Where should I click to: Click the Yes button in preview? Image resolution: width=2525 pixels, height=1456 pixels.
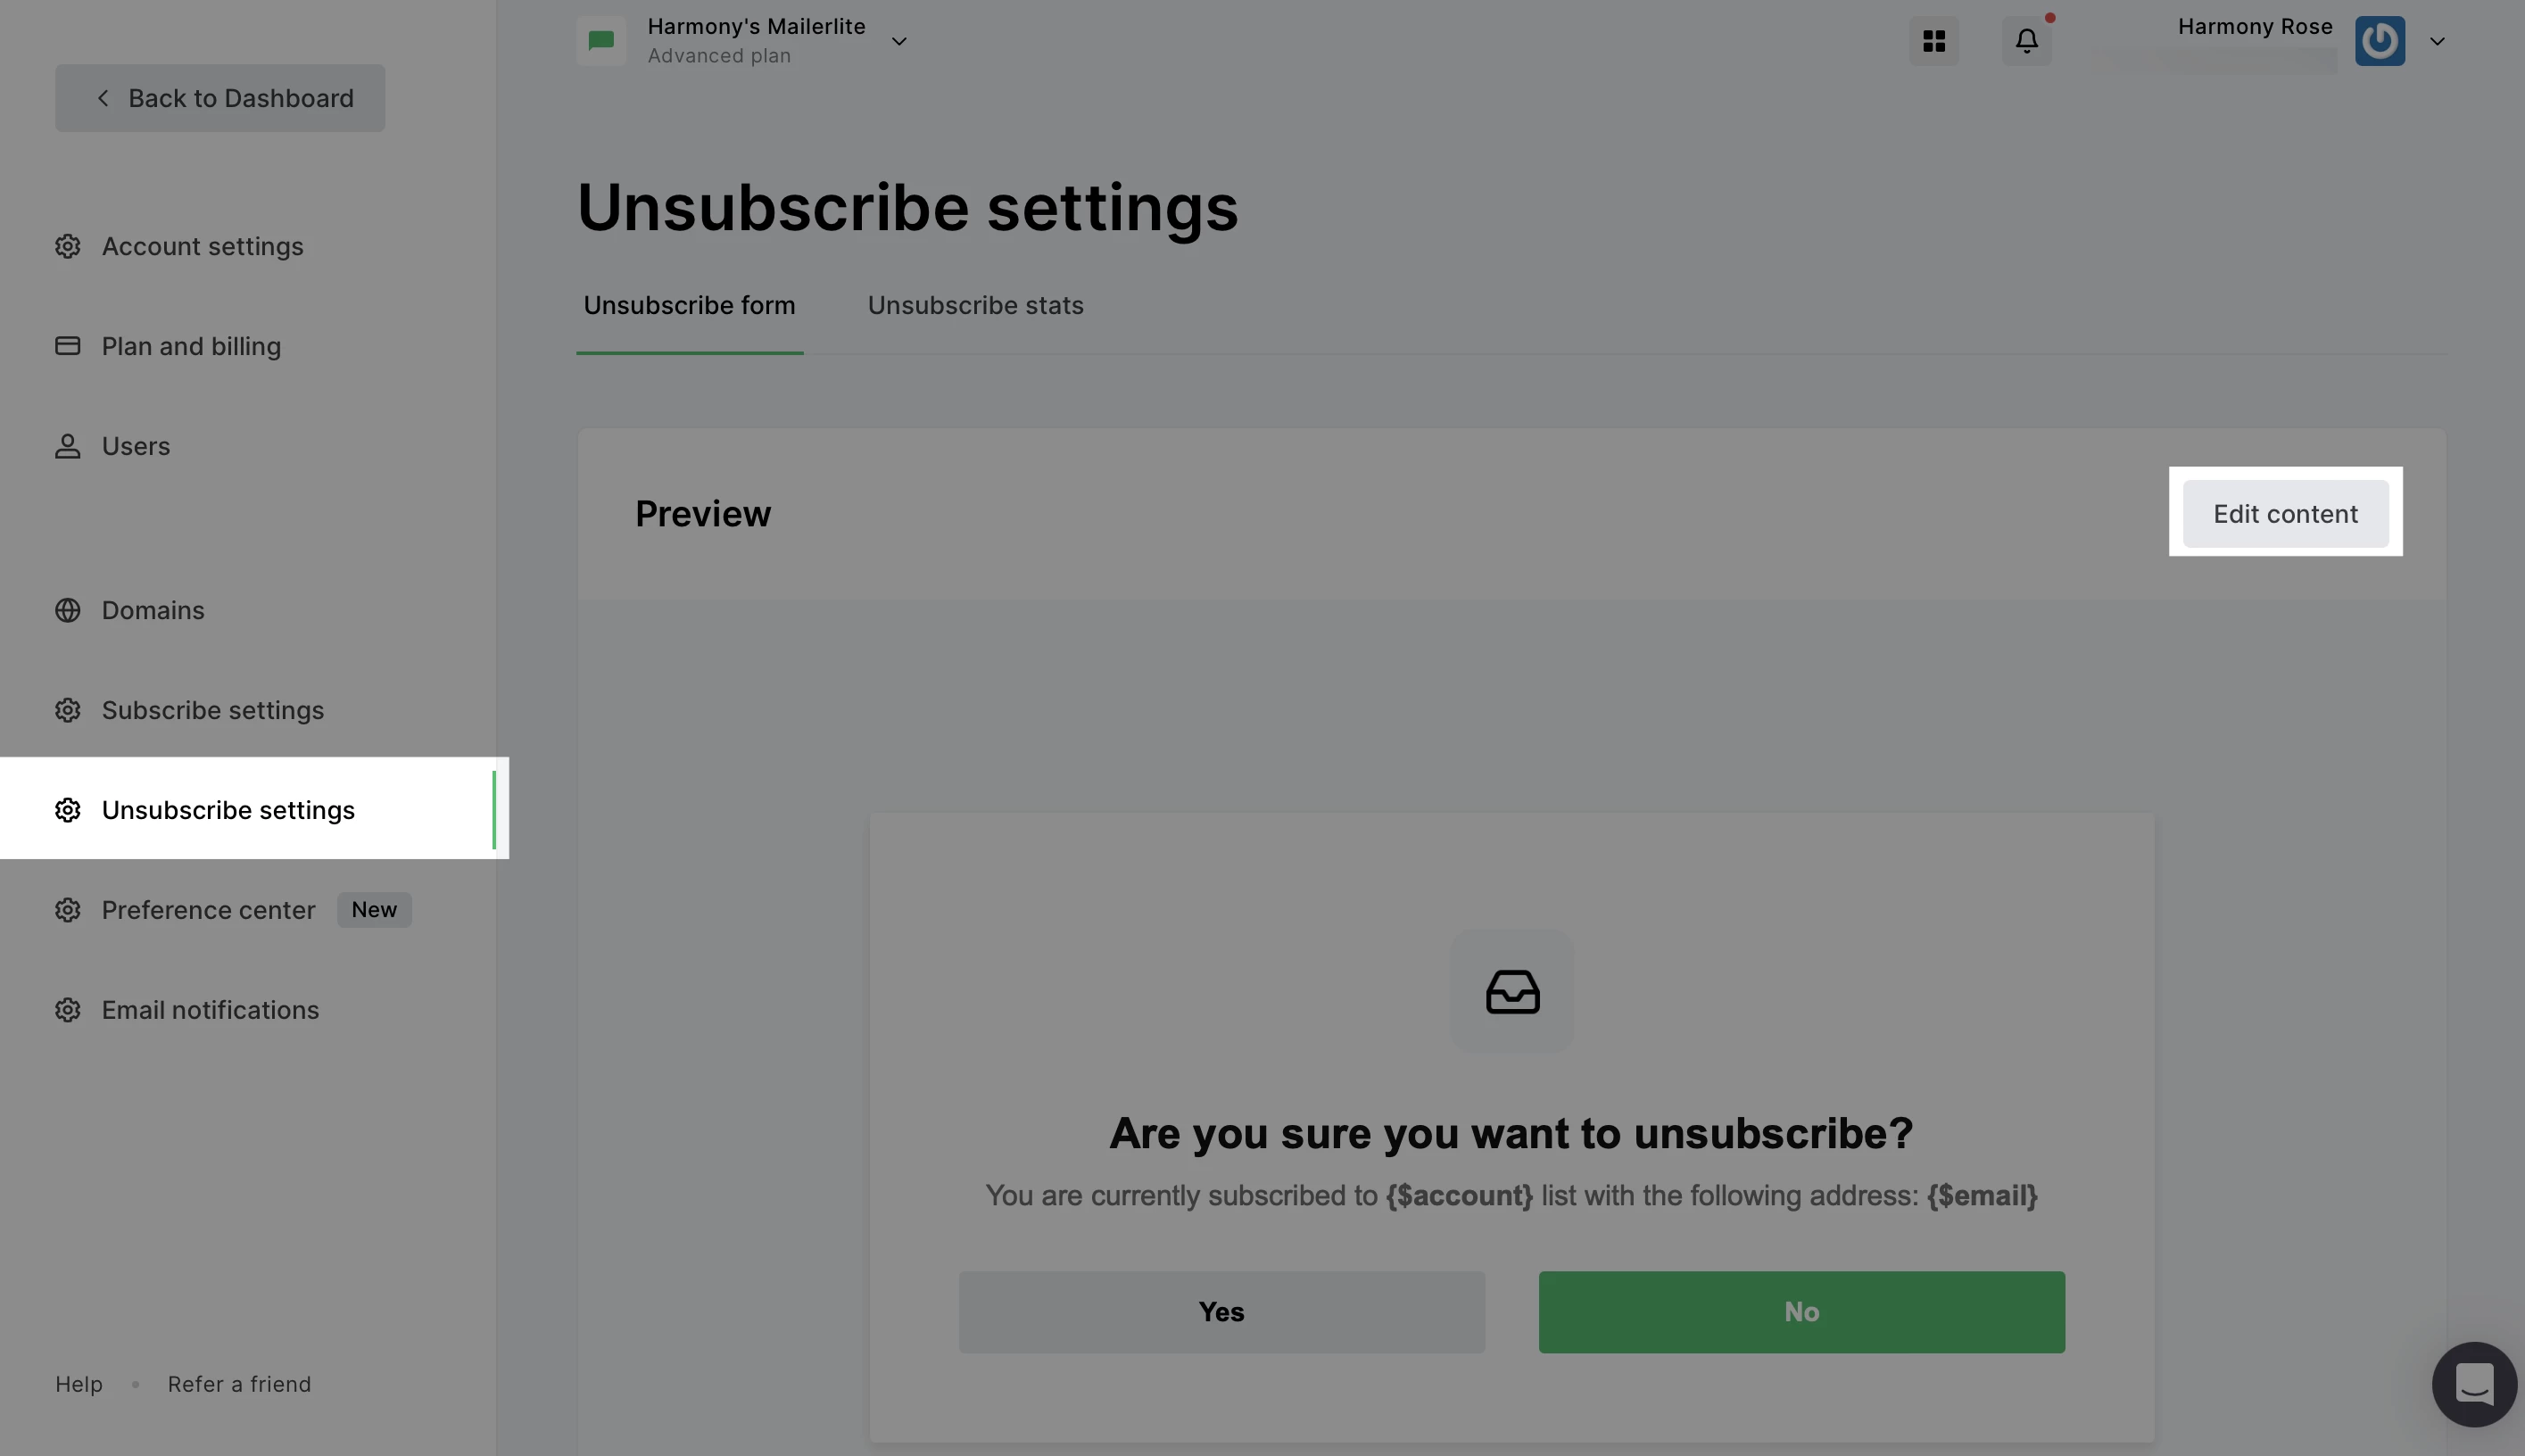[1221, 1312]
